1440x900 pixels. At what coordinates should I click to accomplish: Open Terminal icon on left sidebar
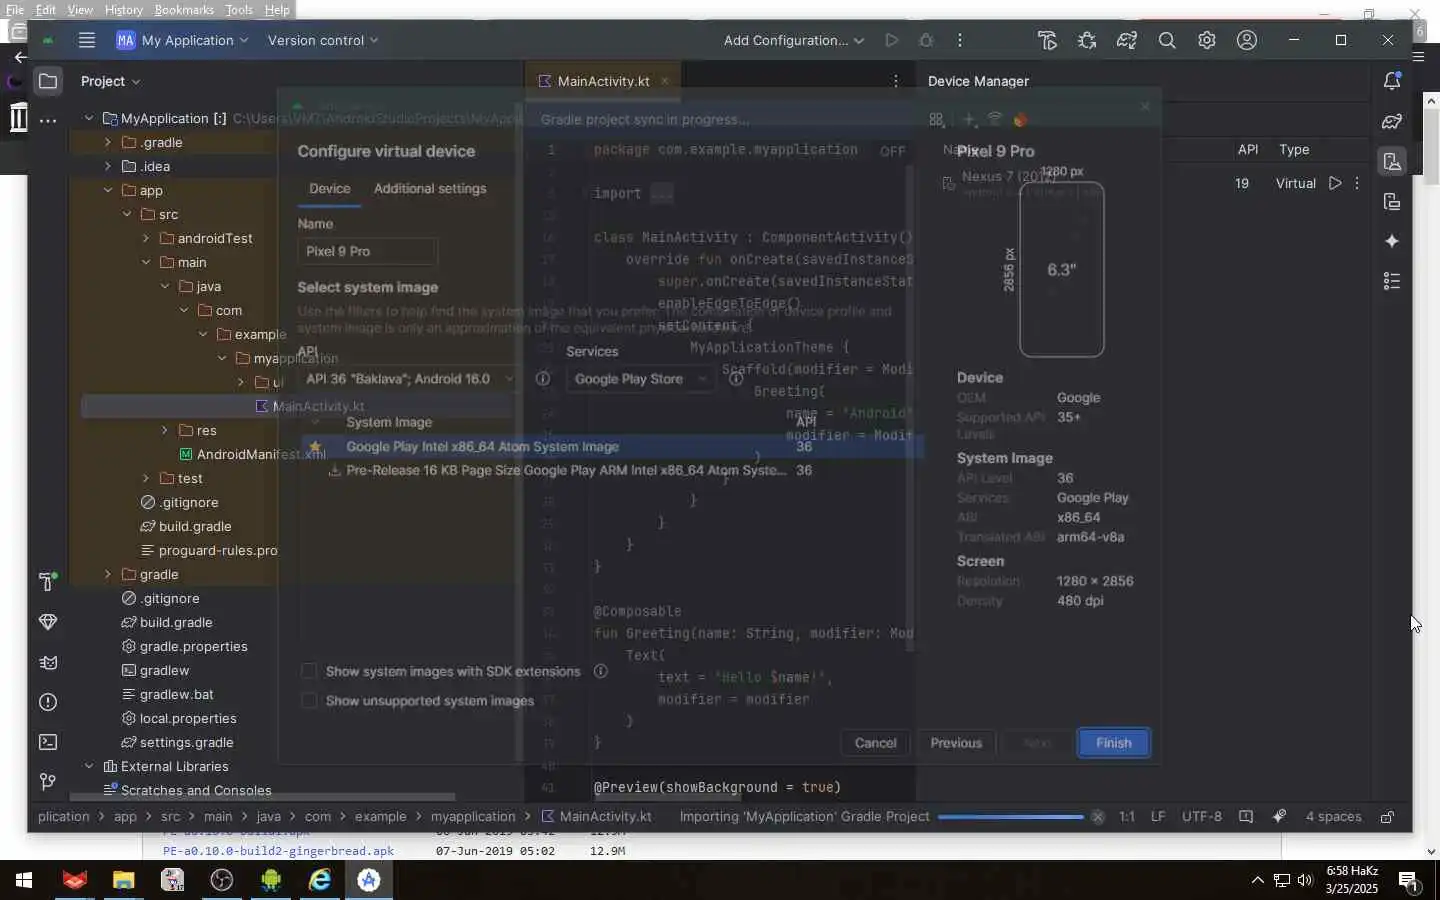point(48,742)
